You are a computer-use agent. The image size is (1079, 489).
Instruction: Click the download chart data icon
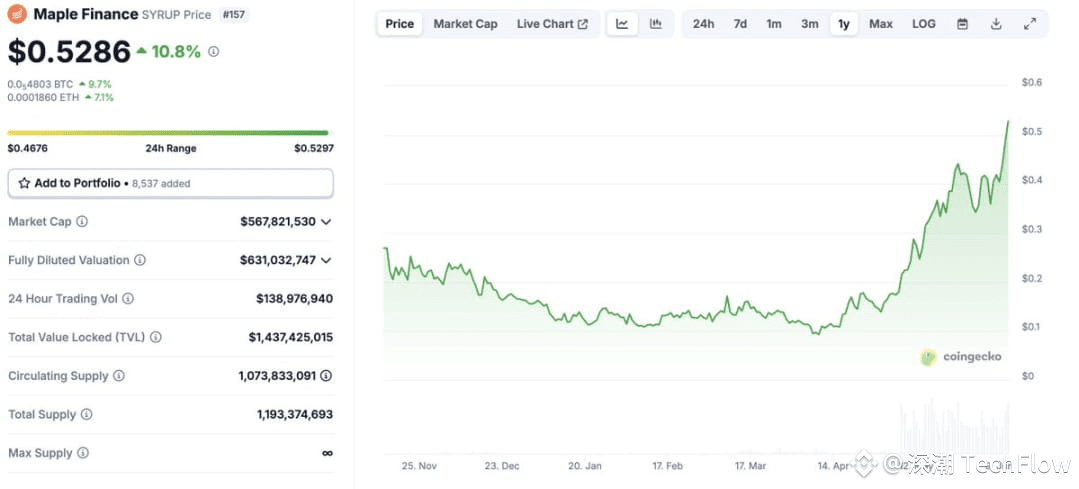pyautogui.click(x=996, y=24)
